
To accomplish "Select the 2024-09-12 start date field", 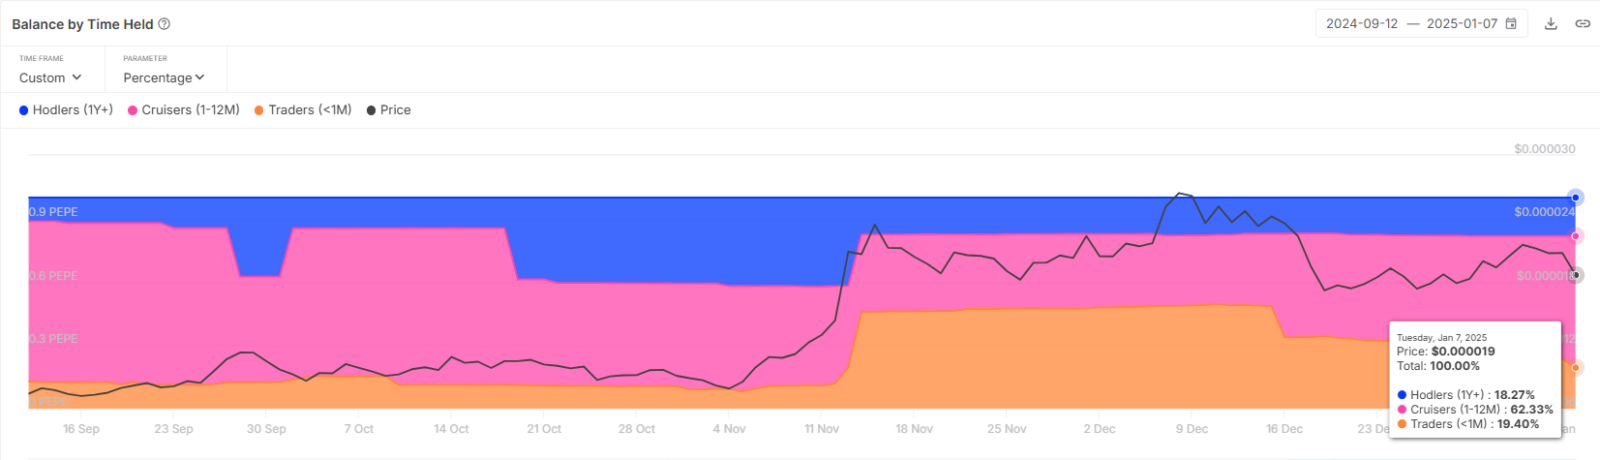I will (1362, 23).
